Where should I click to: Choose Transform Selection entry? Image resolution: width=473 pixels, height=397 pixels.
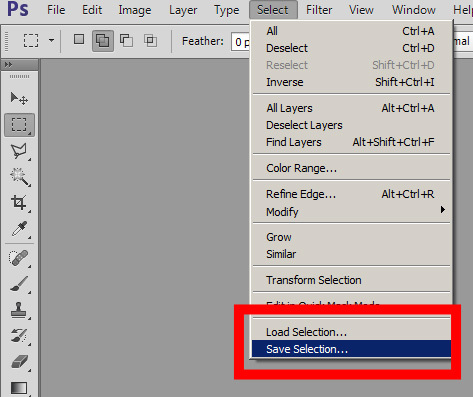click(x=351, y=280)
